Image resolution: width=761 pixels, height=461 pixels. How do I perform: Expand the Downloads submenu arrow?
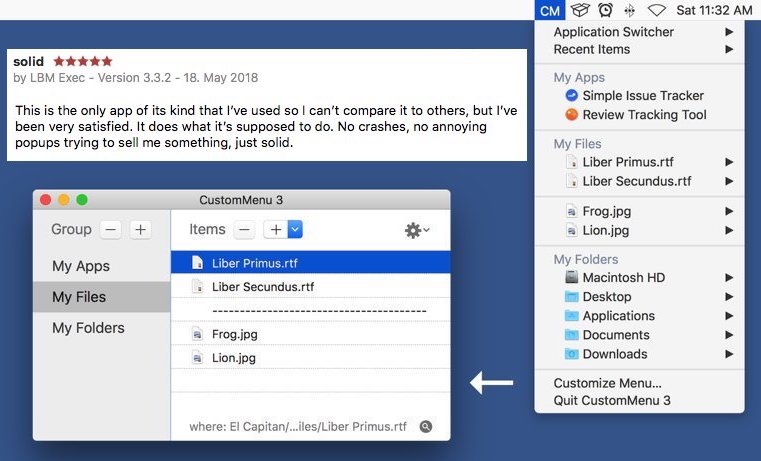[729, 354]
